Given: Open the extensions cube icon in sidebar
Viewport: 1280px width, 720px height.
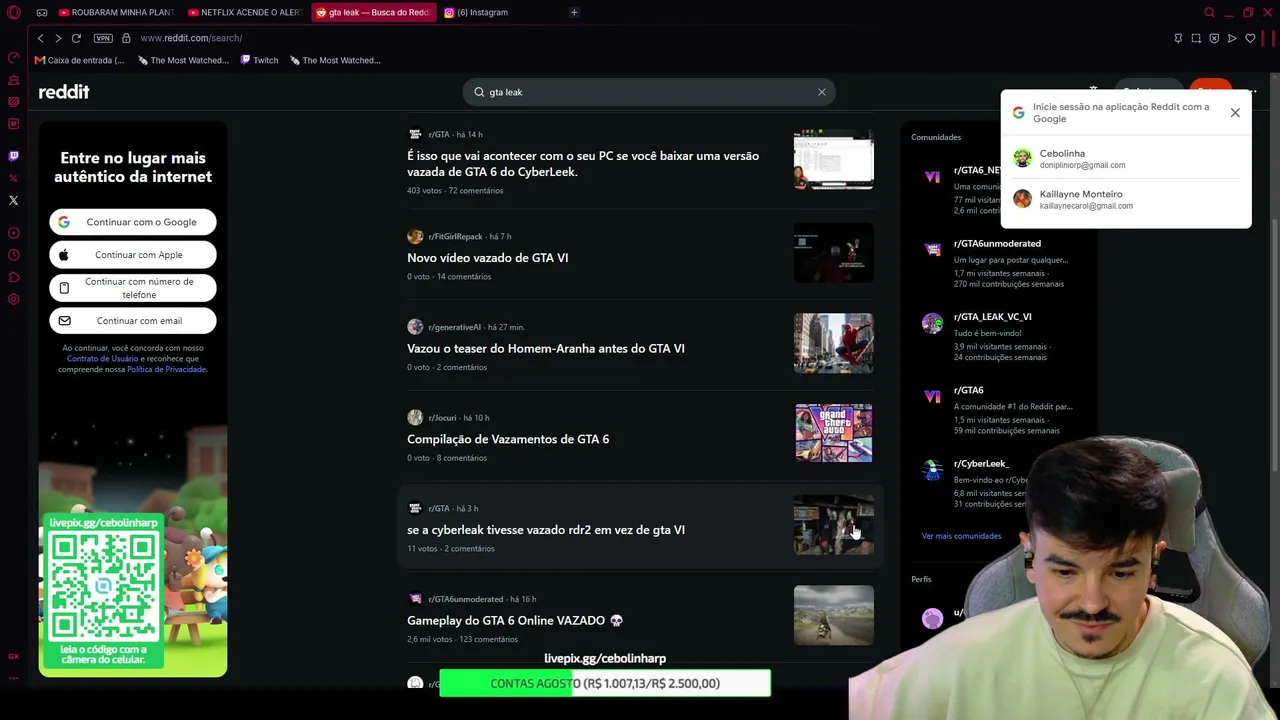Looking at the screenshot, I should click(x=14, y=277).
